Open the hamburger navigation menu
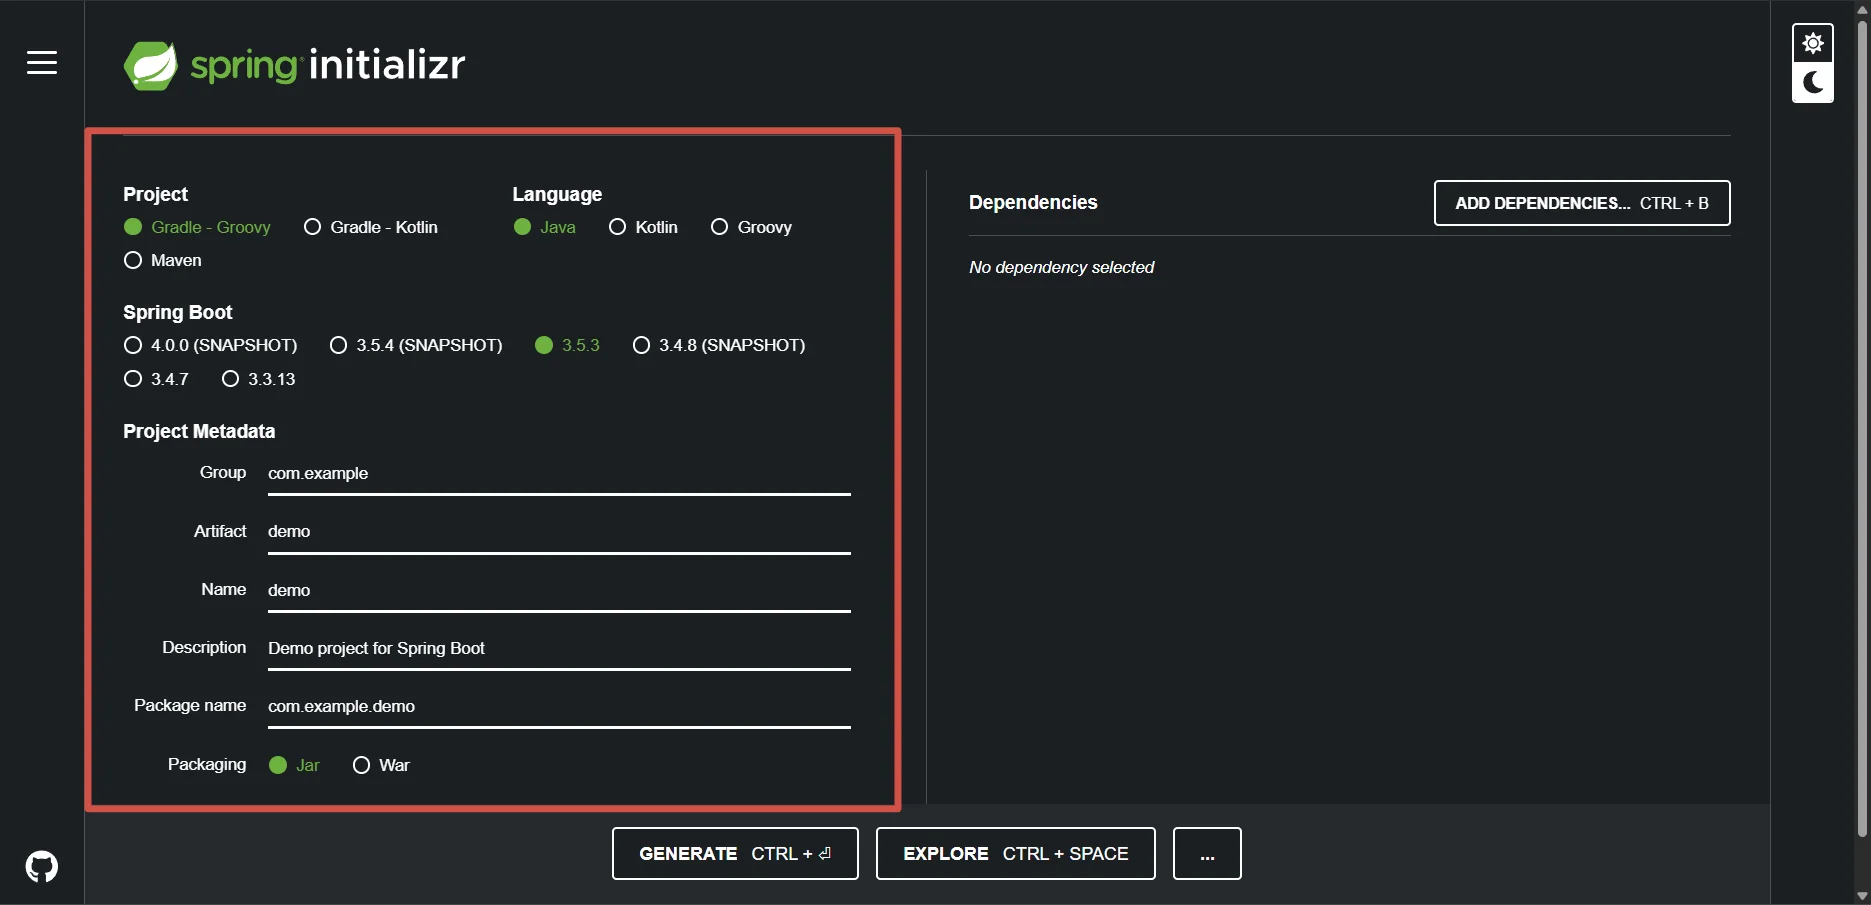The height and width of the screenshot is (905, 1871). click(42, 63)
